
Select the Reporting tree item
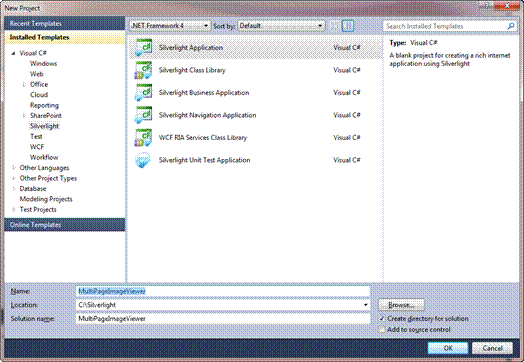(x=44, y=105)
